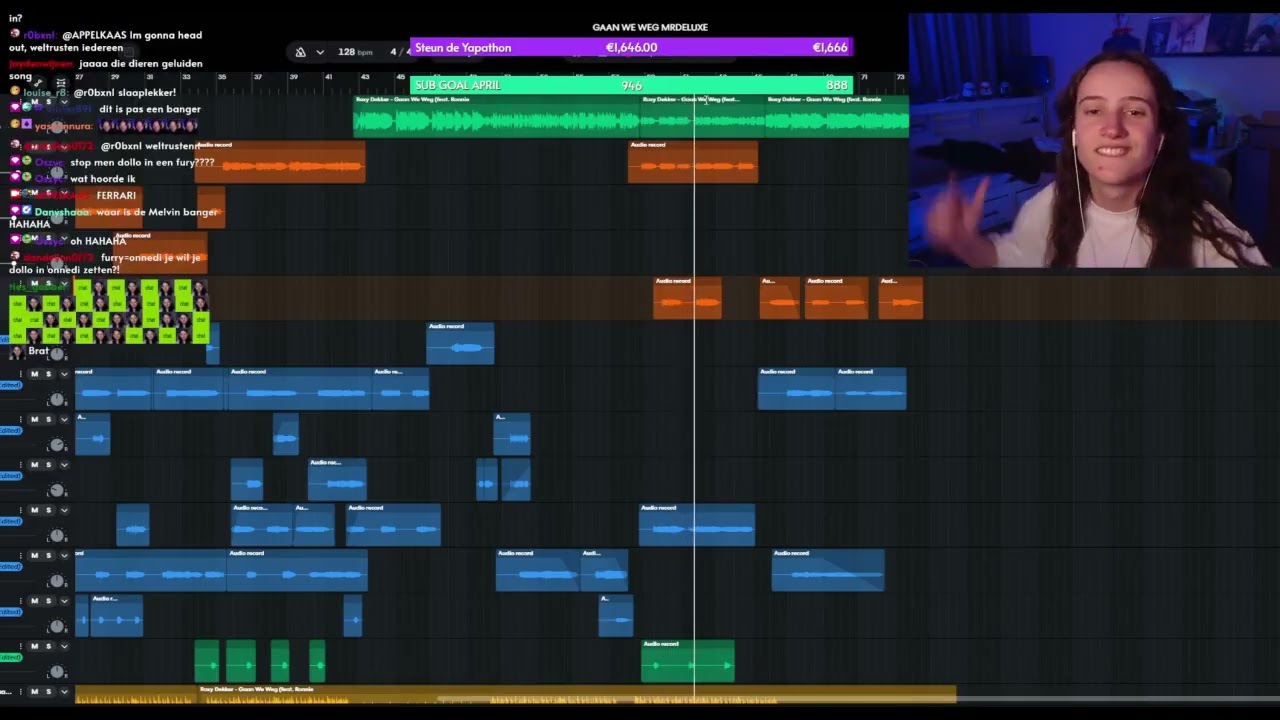Expand options chevron of the fifth blue track

pyautogui.click(x=64, y=555)
